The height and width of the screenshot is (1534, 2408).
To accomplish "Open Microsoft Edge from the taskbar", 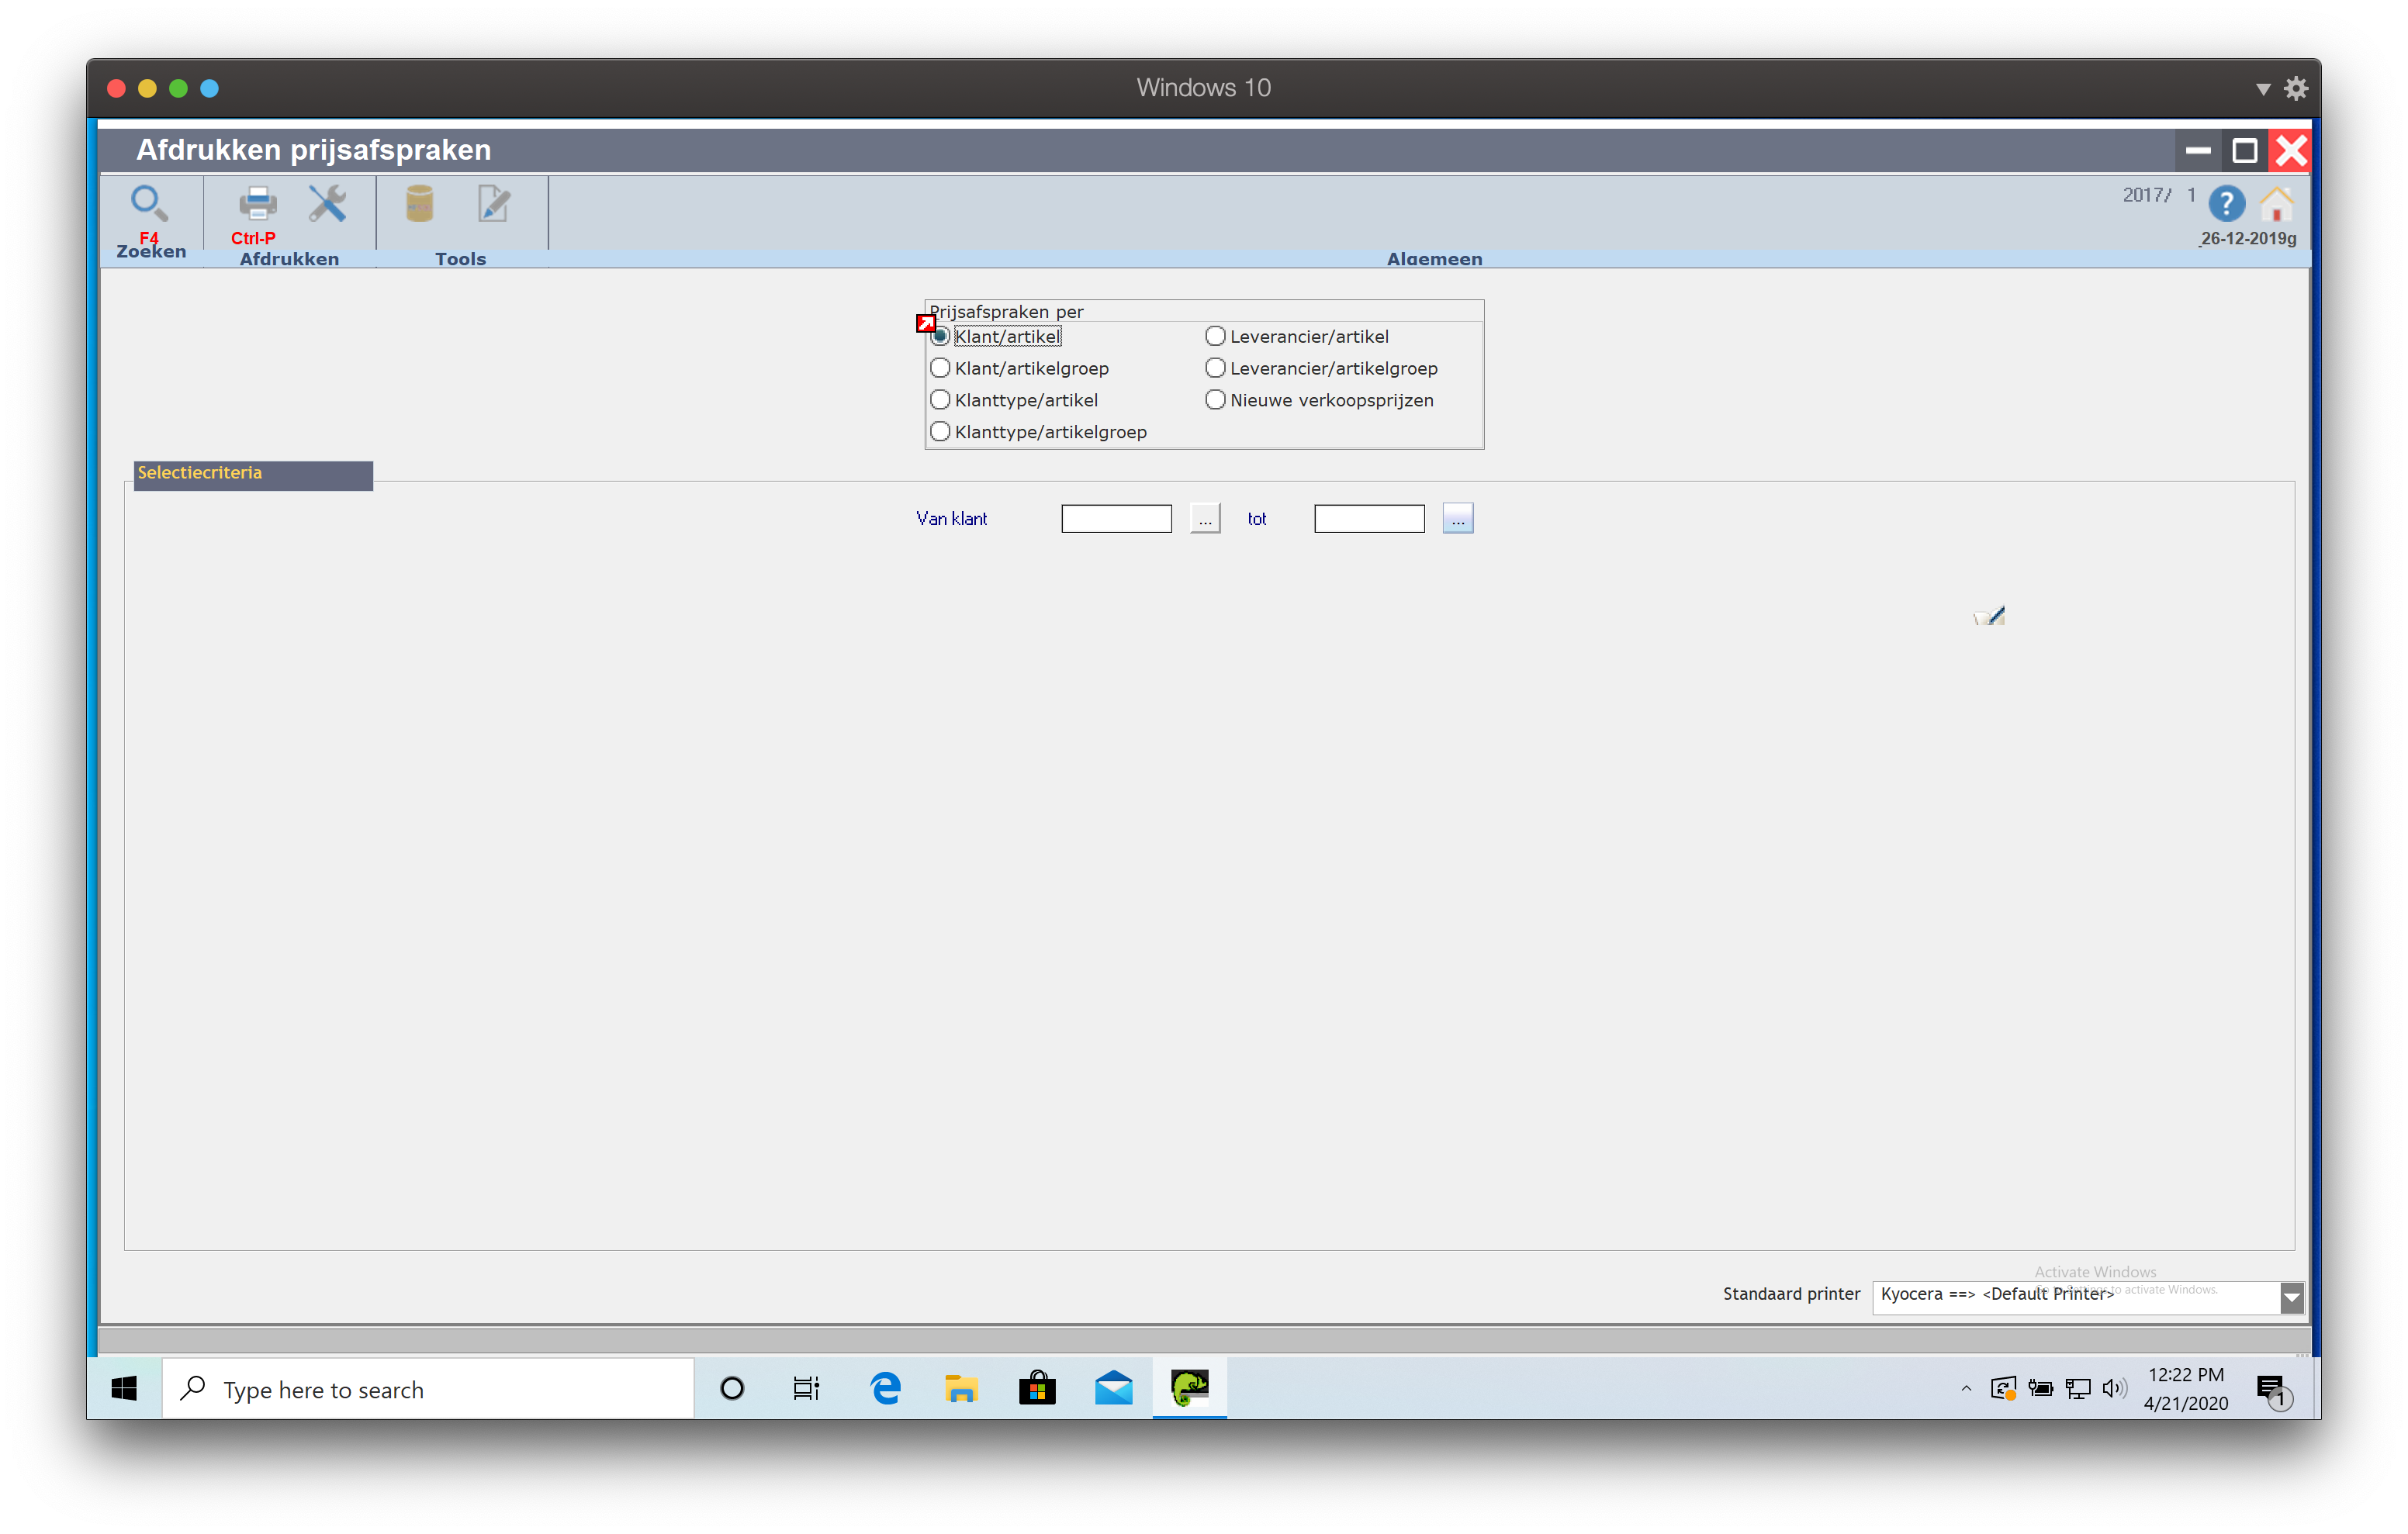I will pyautogui.click(x=885, y=1388).
